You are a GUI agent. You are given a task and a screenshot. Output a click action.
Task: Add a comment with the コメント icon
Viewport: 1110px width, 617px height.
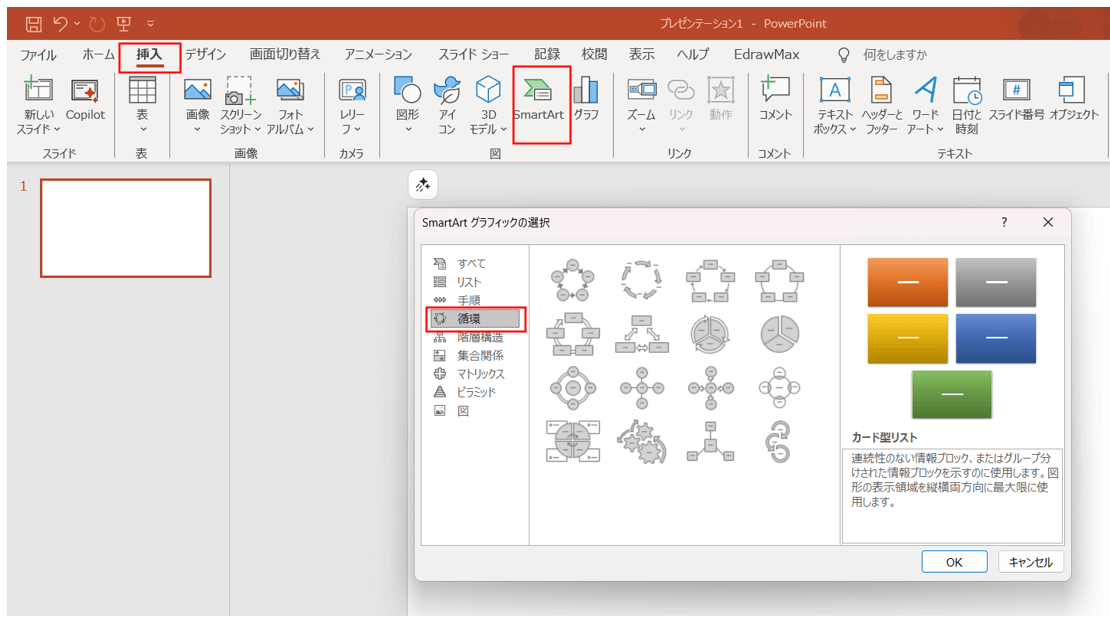pos(776,100)
